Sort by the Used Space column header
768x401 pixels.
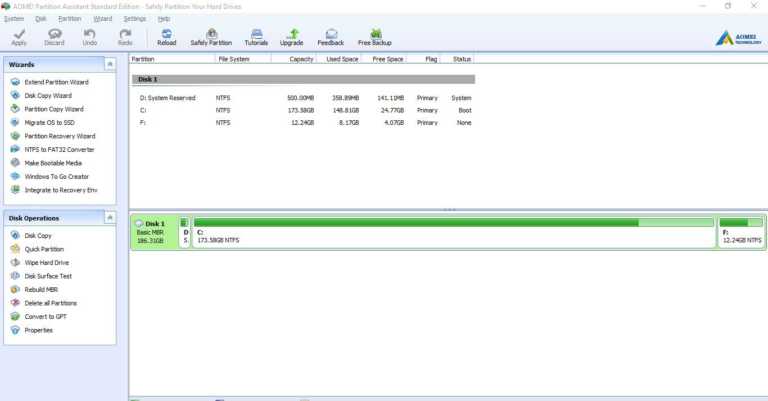338,59
